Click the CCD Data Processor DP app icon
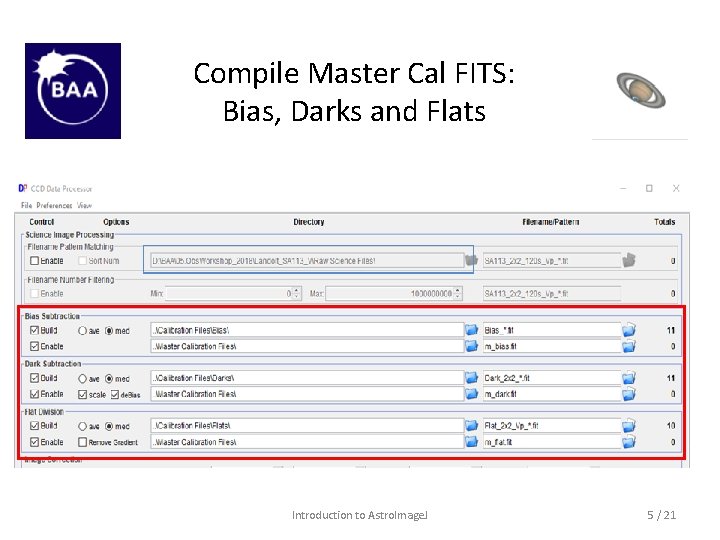Viewport: 720px width, 540px height. pos(22,188)
